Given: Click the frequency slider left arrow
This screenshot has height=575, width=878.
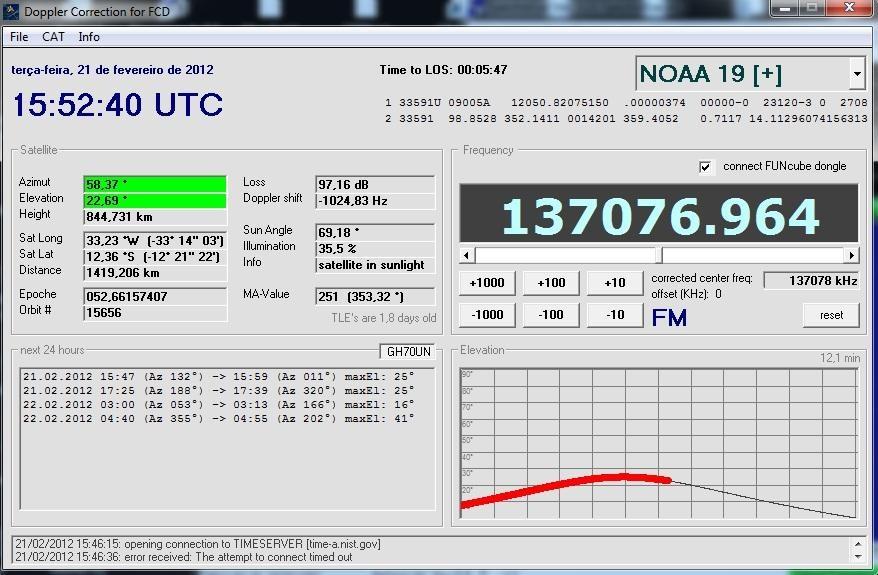Looking at the screenshot, I should click(466, 255).
